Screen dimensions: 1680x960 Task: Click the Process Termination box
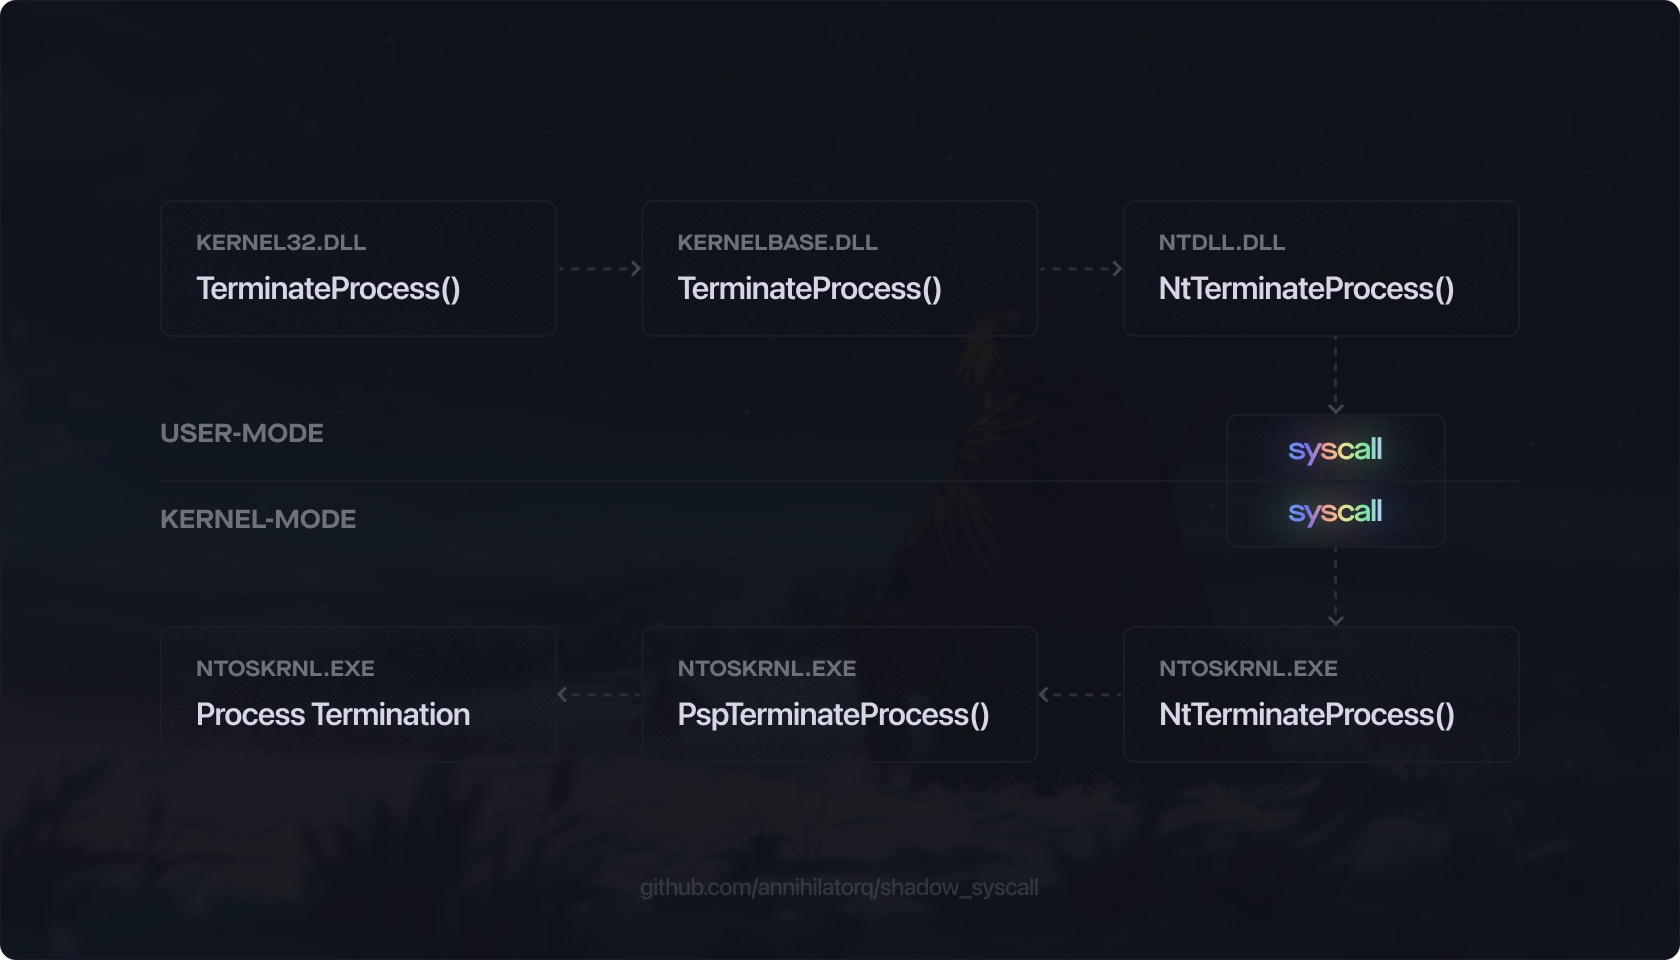(358, 694)
